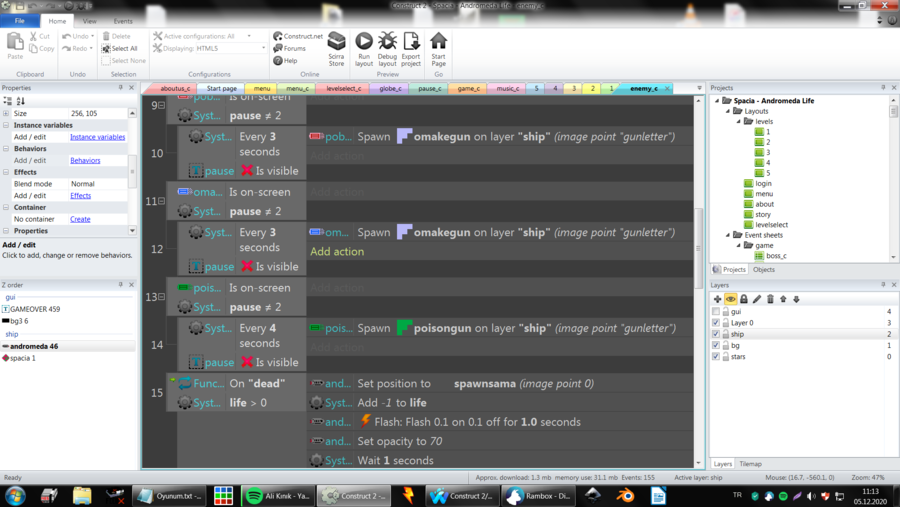Toggle visibility checkbox for gui layer
The image size is (900, 507).
tap(716, 312)
